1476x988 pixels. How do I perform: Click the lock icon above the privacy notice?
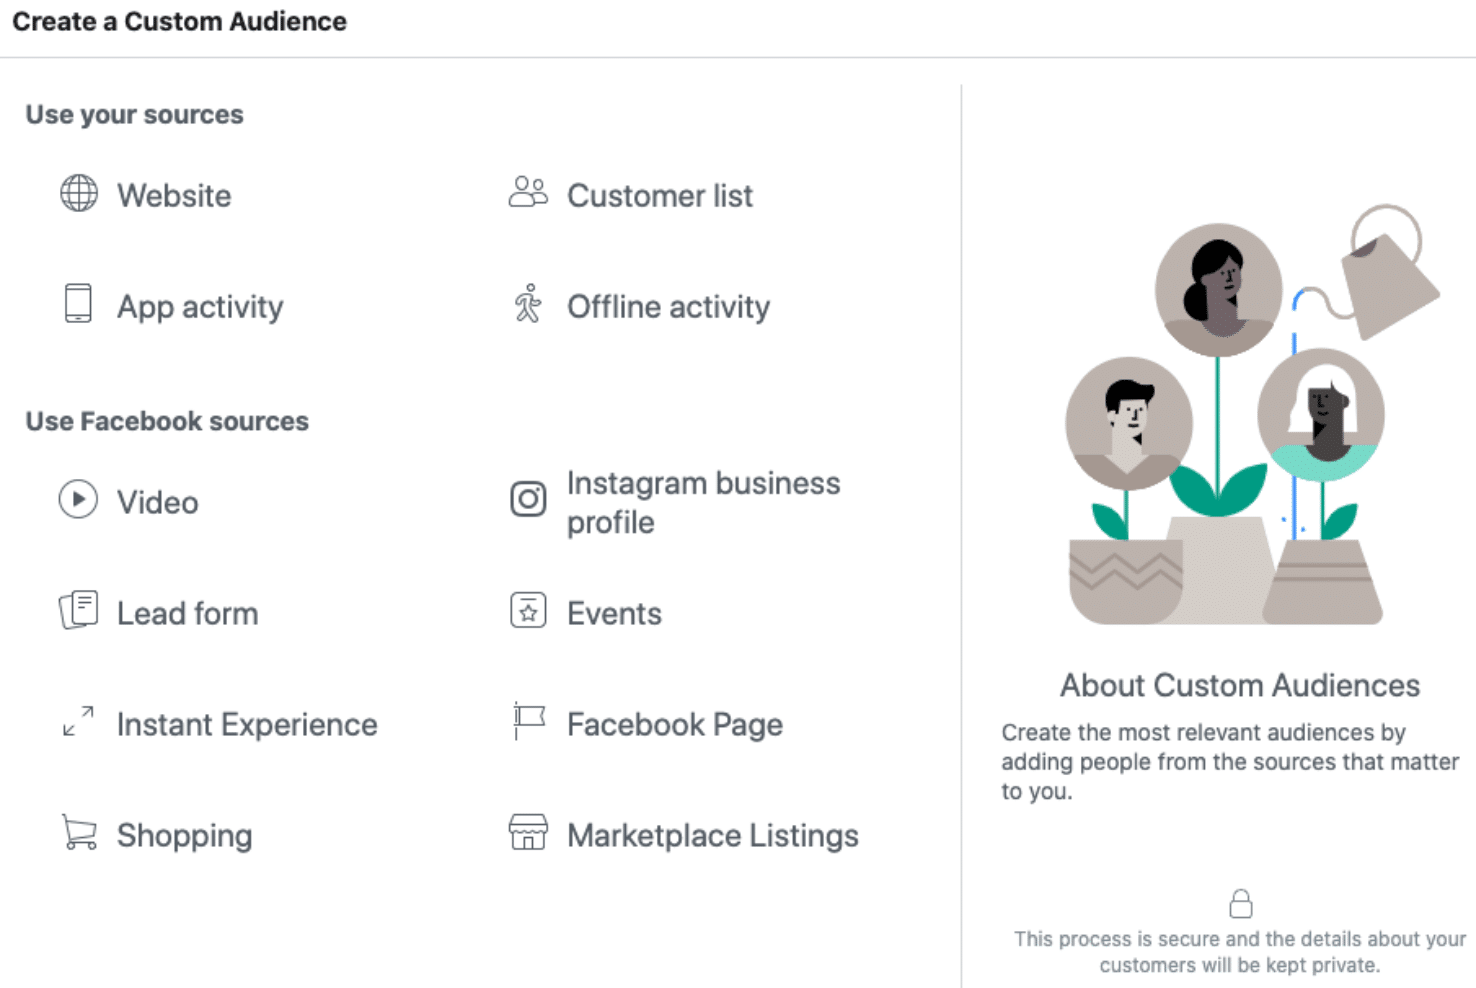click(x=1240, y=903)
